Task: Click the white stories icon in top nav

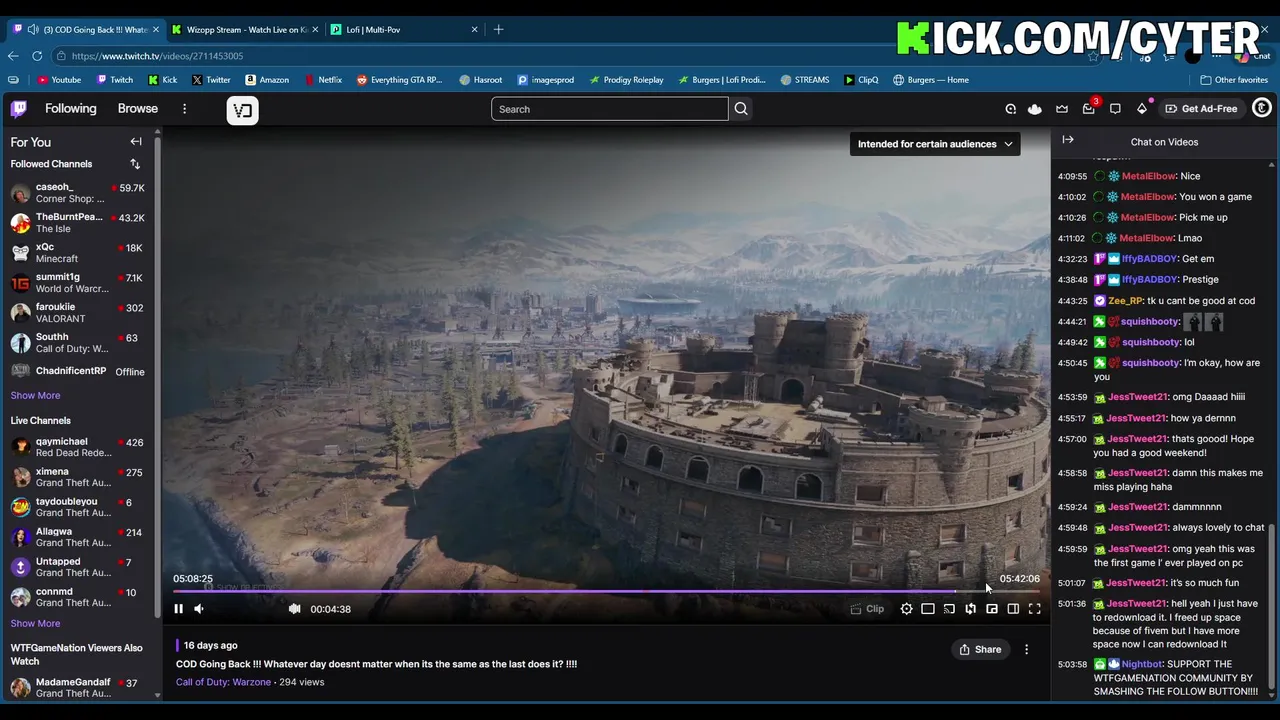Action: pyautogui.click(x=243, y=110)
